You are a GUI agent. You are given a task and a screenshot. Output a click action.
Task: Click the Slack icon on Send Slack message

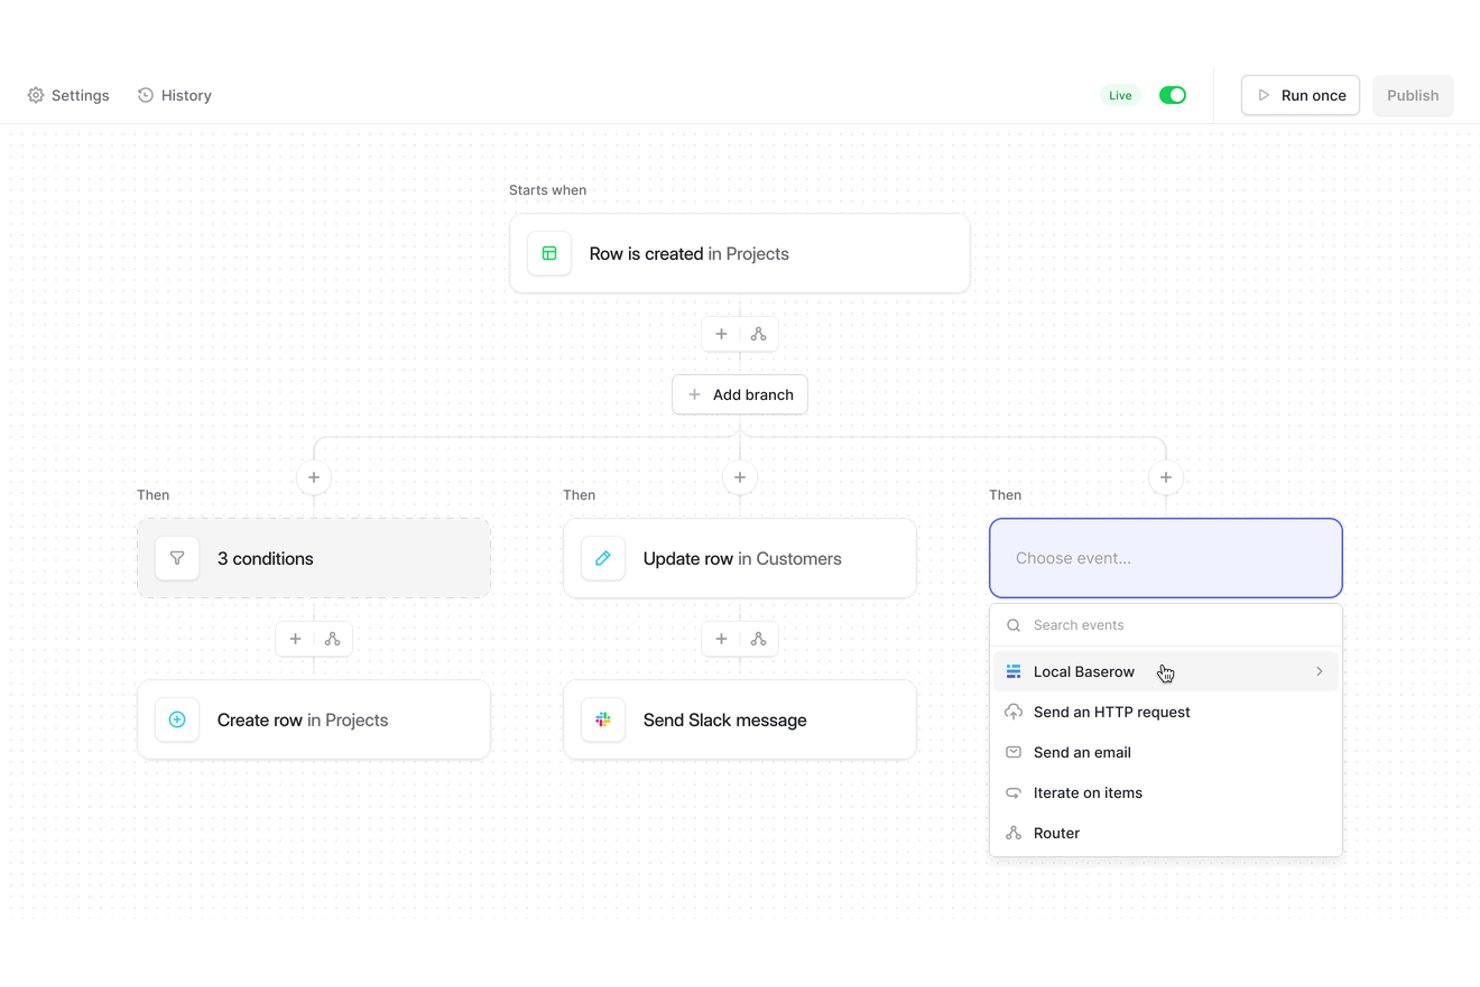603,720
